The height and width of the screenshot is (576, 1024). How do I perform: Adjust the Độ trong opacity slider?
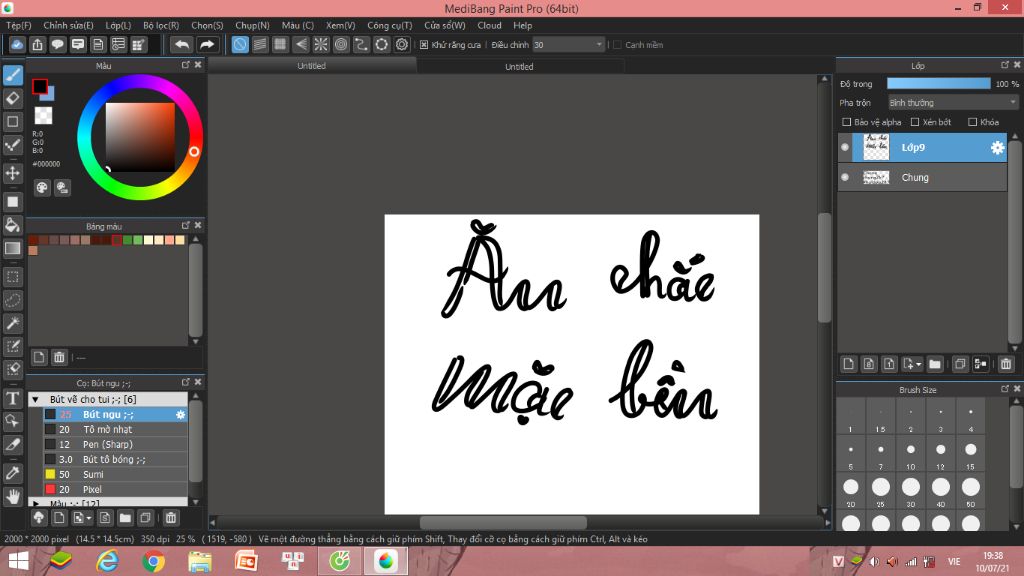[x=938, y=84]
